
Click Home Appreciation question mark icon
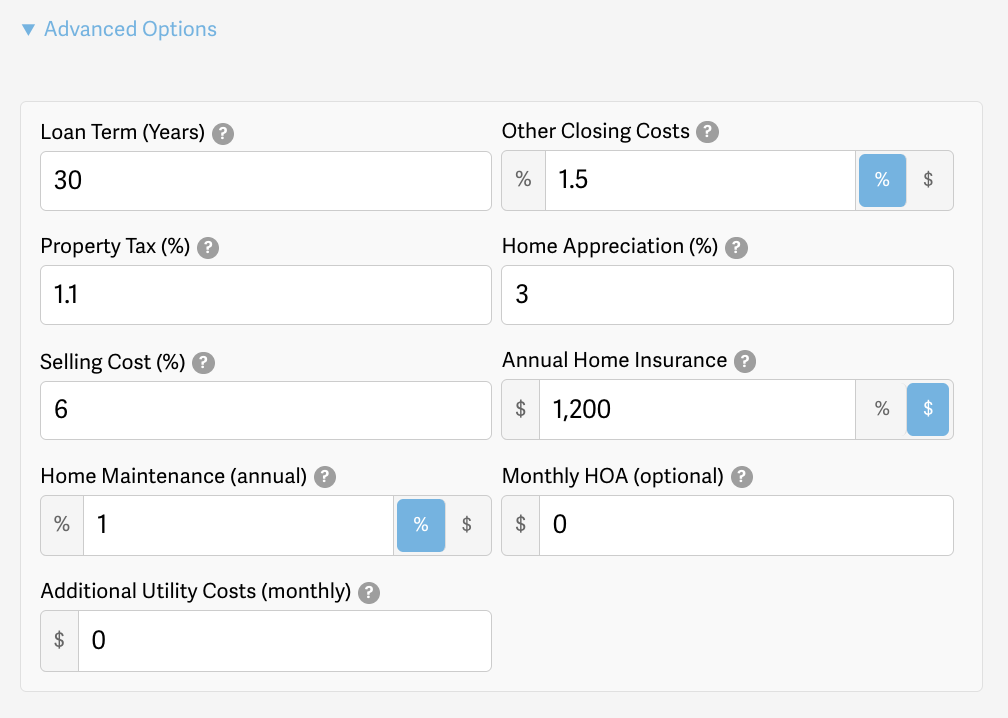[736, 247]
